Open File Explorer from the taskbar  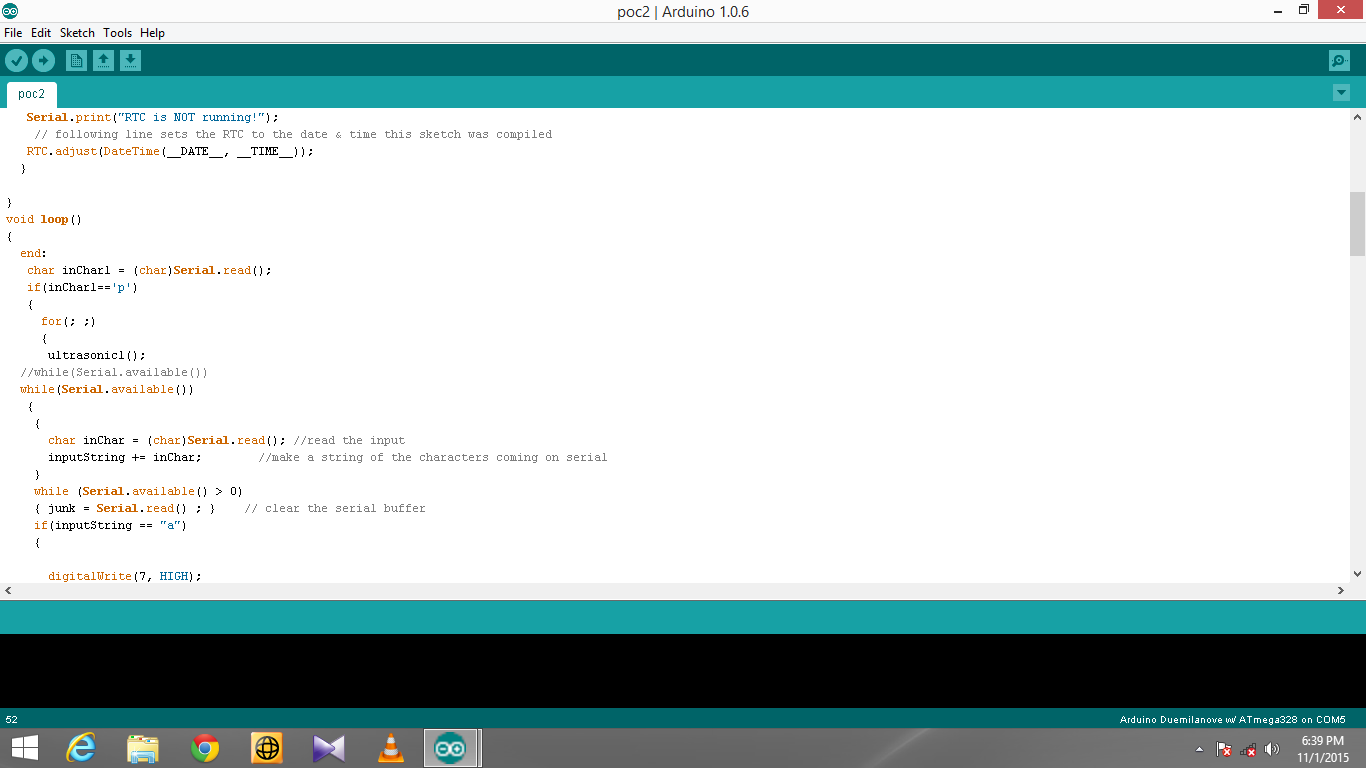143,748
